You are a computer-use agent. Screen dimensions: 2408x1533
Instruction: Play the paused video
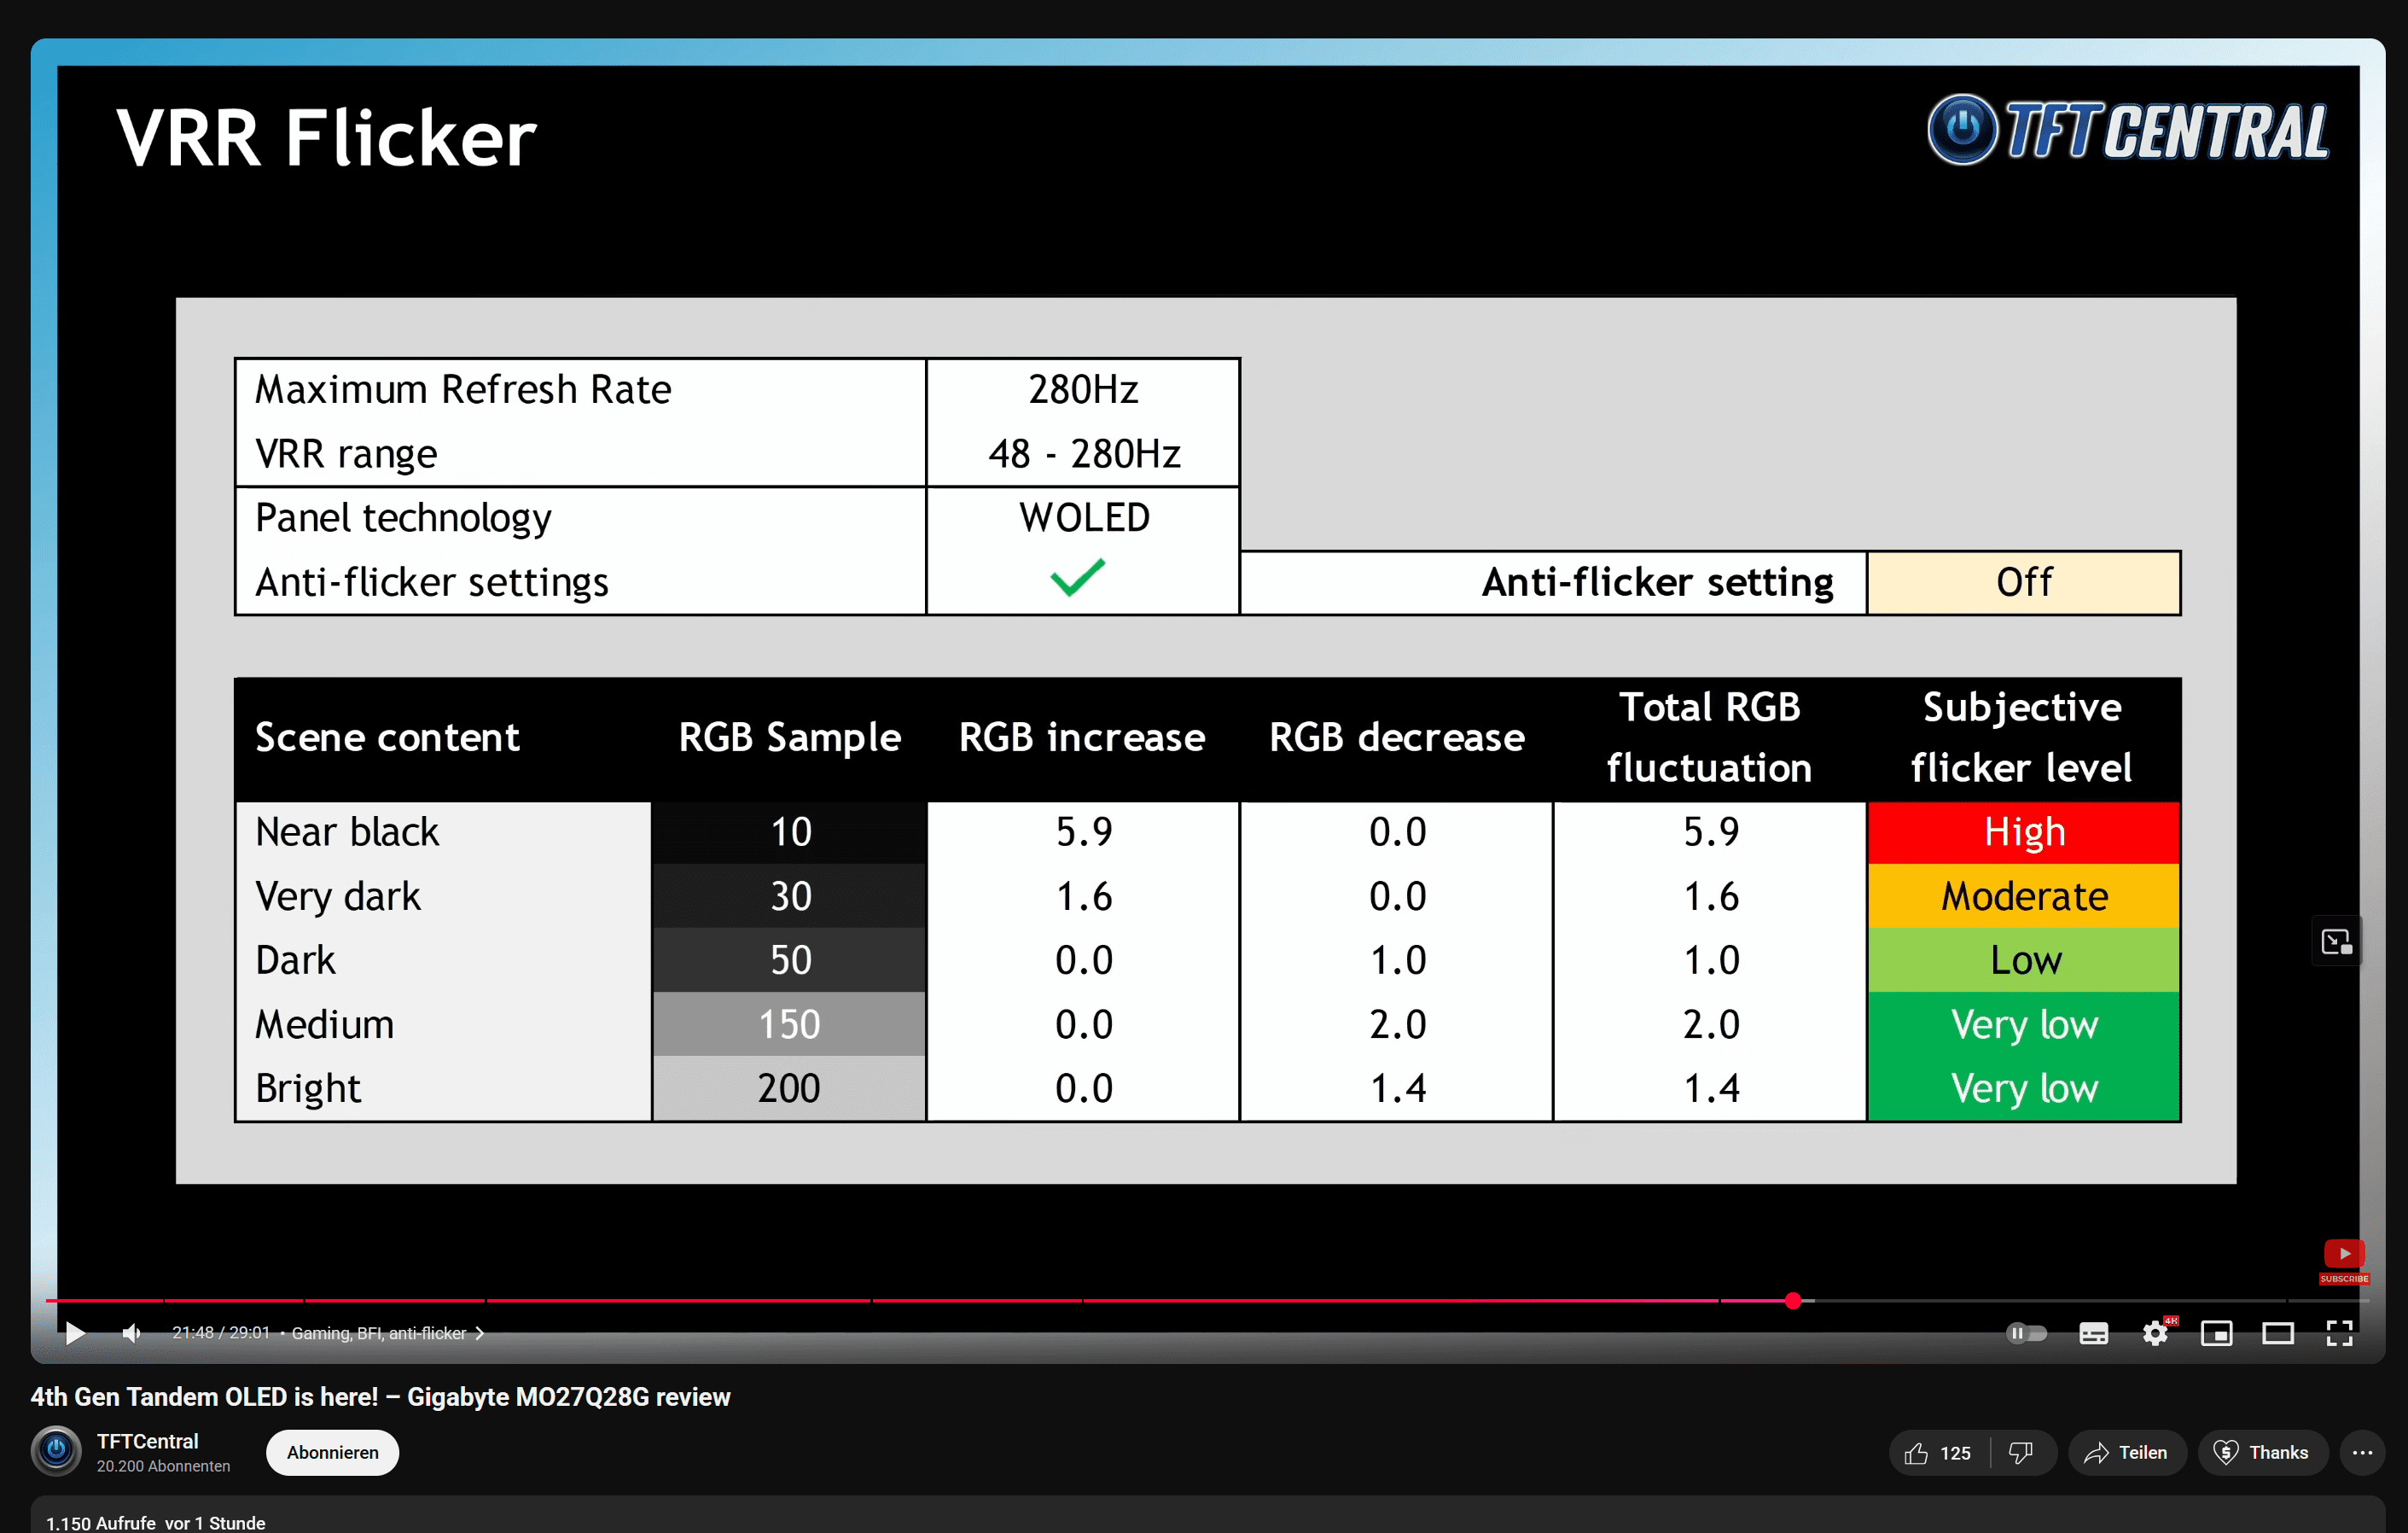pyautogui.click(x=75, y=1333)
